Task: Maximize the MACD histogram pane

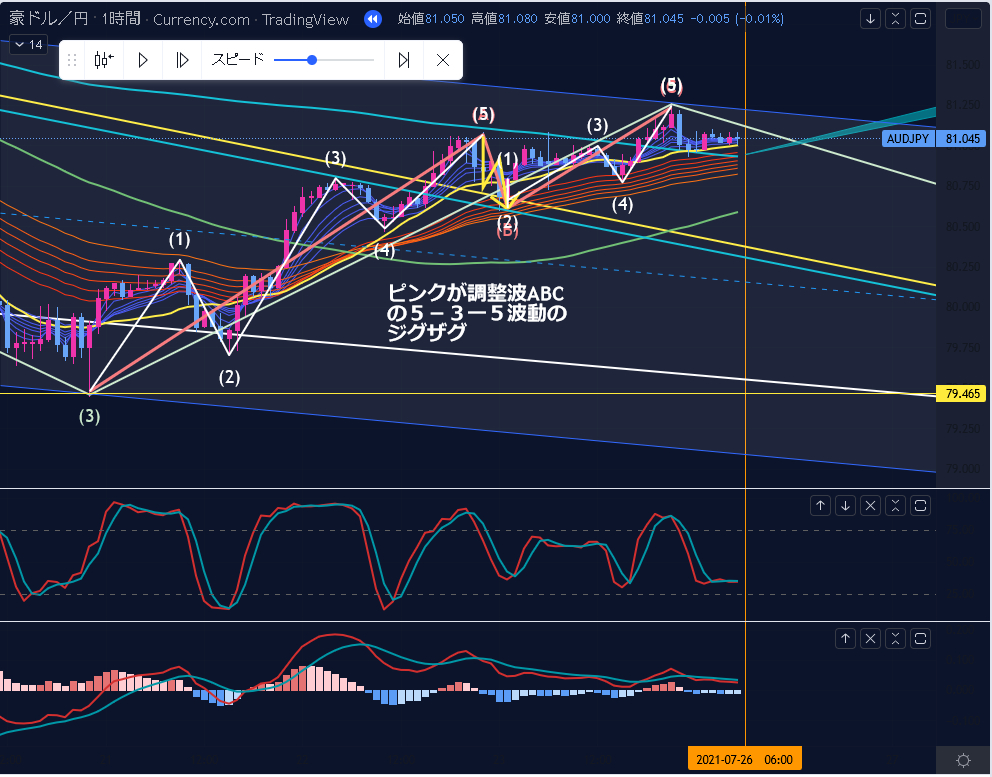Action: coord(921,638)
